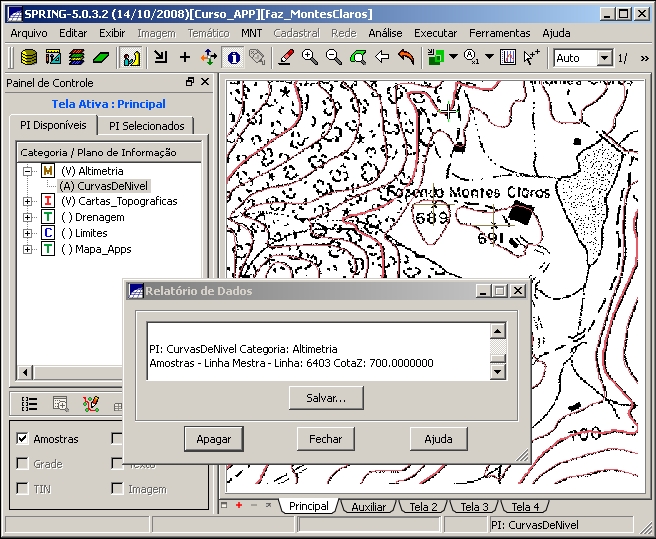Open the Análise menu
656x539 pixels.
[385, 33]
